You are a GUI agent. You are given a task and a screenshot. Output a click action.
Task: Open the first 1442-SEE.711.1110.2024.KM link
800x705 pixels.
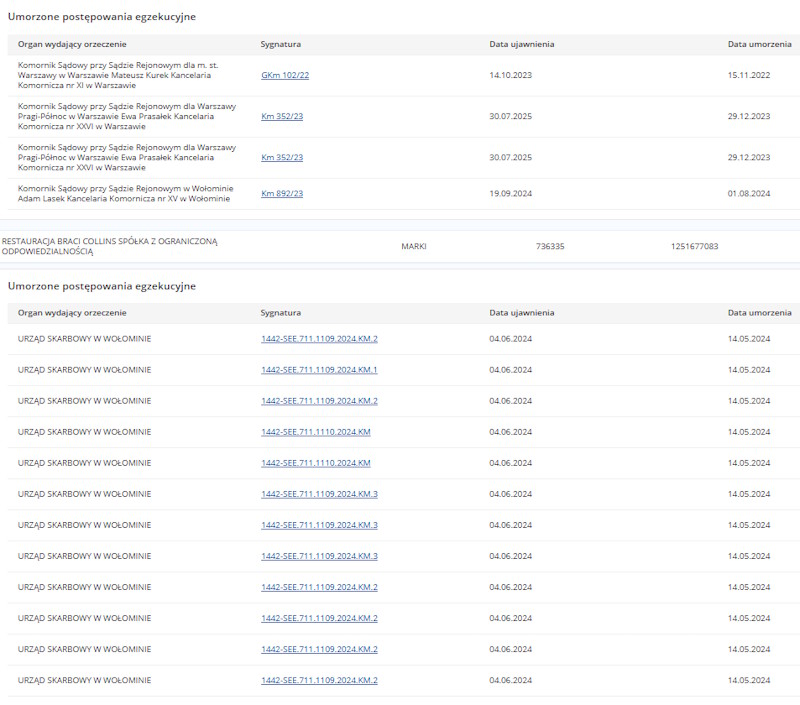point(315,432)
